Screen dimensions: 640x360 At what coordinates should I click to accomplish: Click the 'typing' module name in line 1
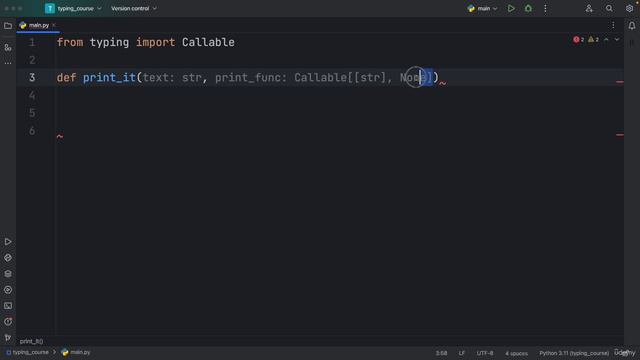[109, 42]
